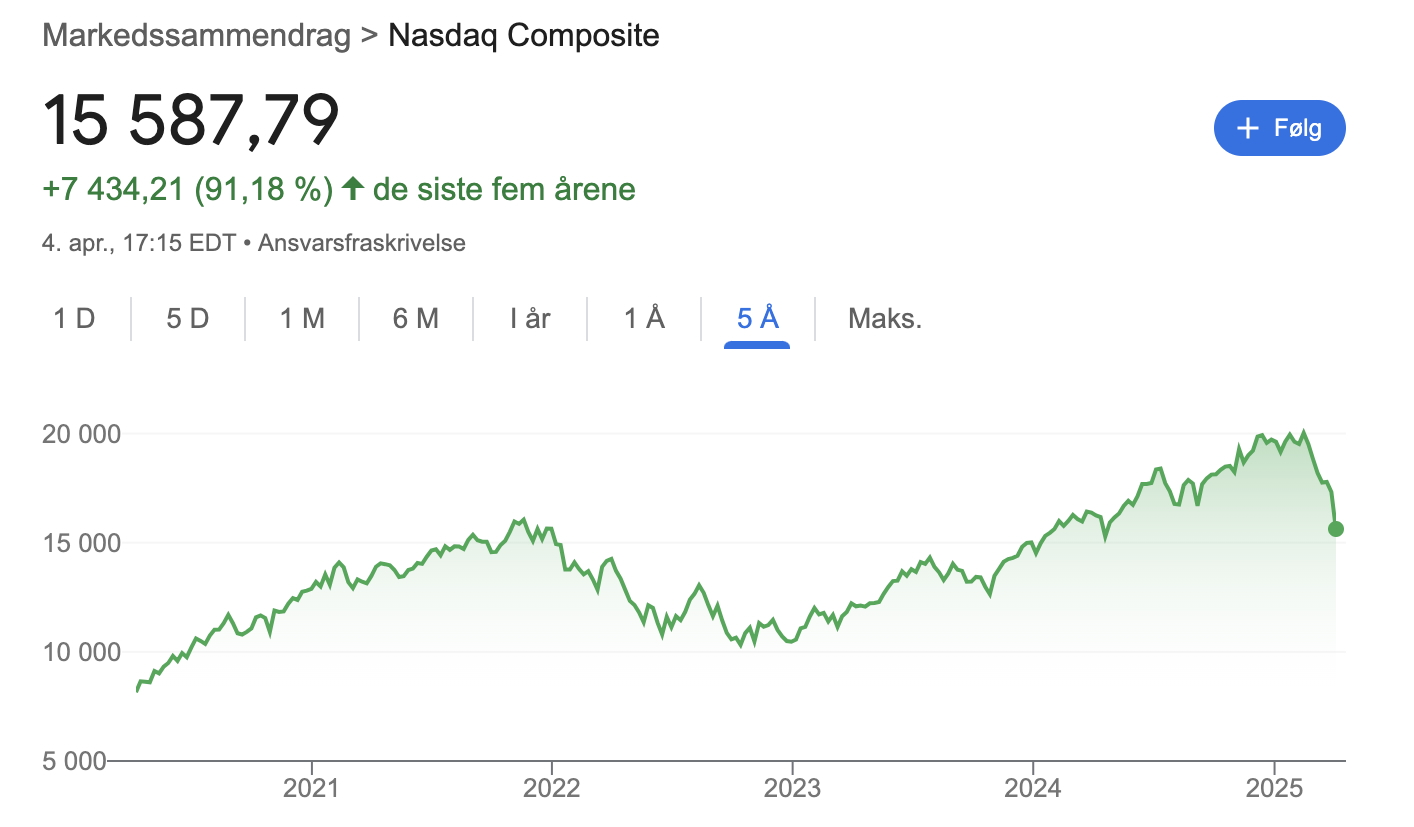This screenshot has height=827, width=1414.
Task: Click the Ansvarsfraskrivelse disclaimer link
Action: point(361,243)
